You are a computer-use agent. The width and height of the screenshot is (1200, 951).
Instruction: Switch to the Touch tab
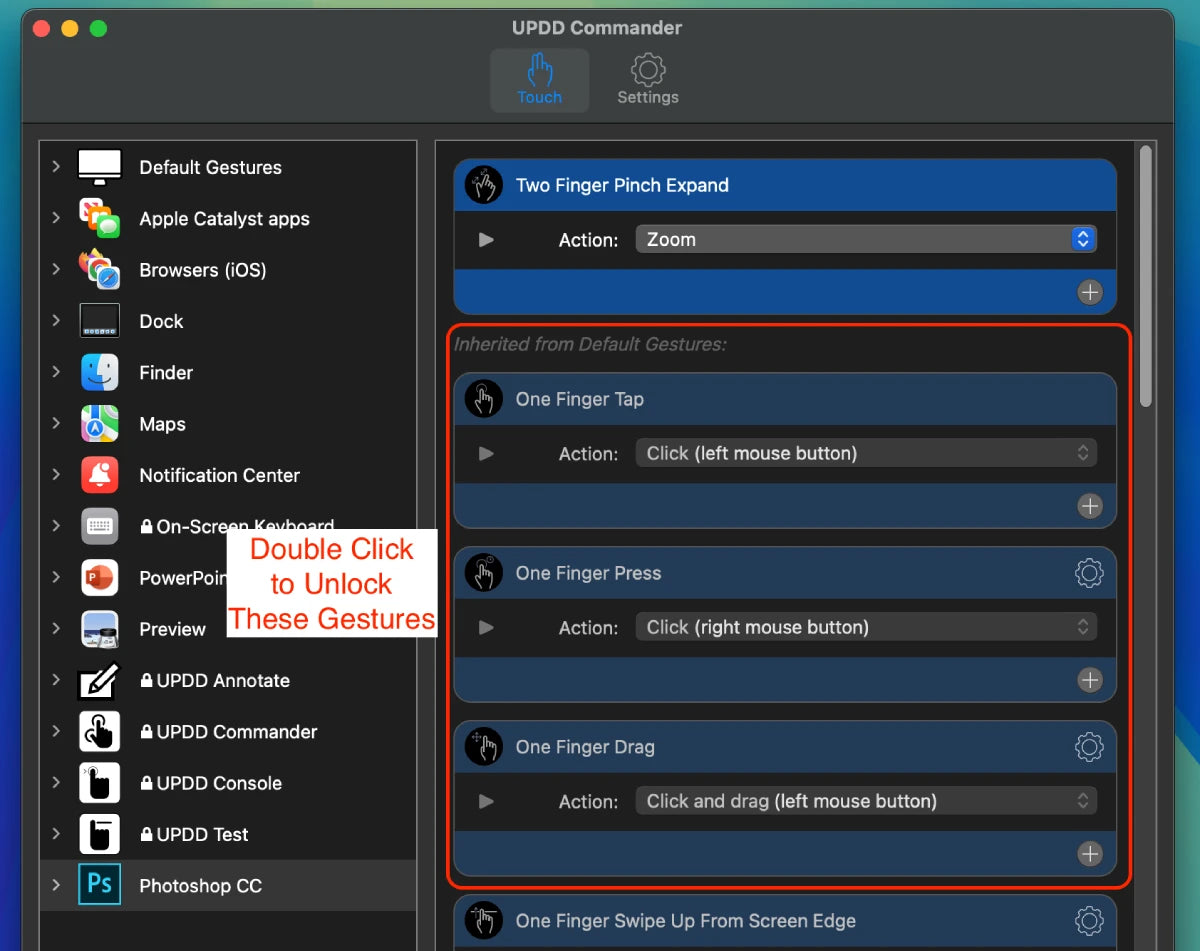click(x=539, y=79)
